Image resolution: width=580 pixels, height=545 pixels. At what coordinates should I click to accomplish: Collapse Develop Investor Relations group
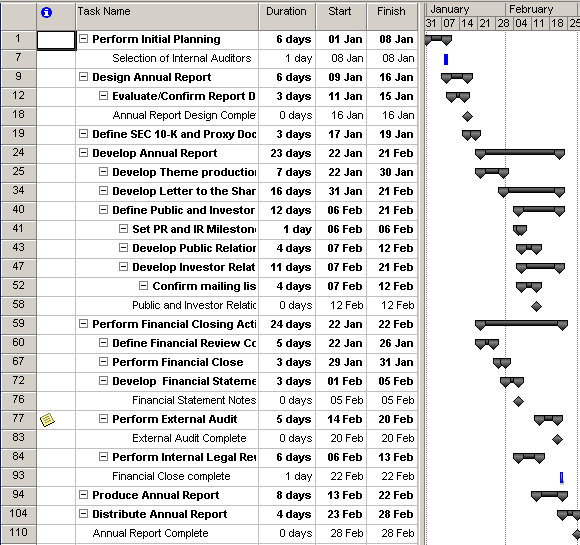click(x=124, y=266)
